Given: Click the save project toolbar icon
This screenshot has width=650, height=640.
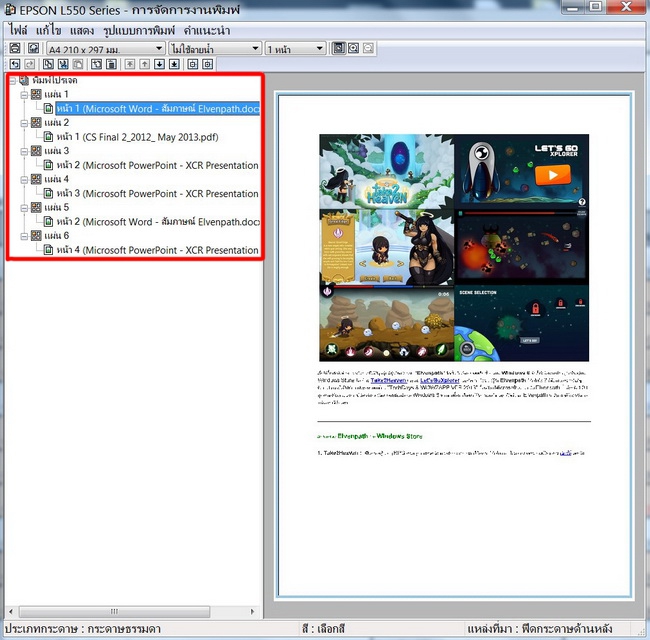Looking at the screenshot, I should click(33, 48).
